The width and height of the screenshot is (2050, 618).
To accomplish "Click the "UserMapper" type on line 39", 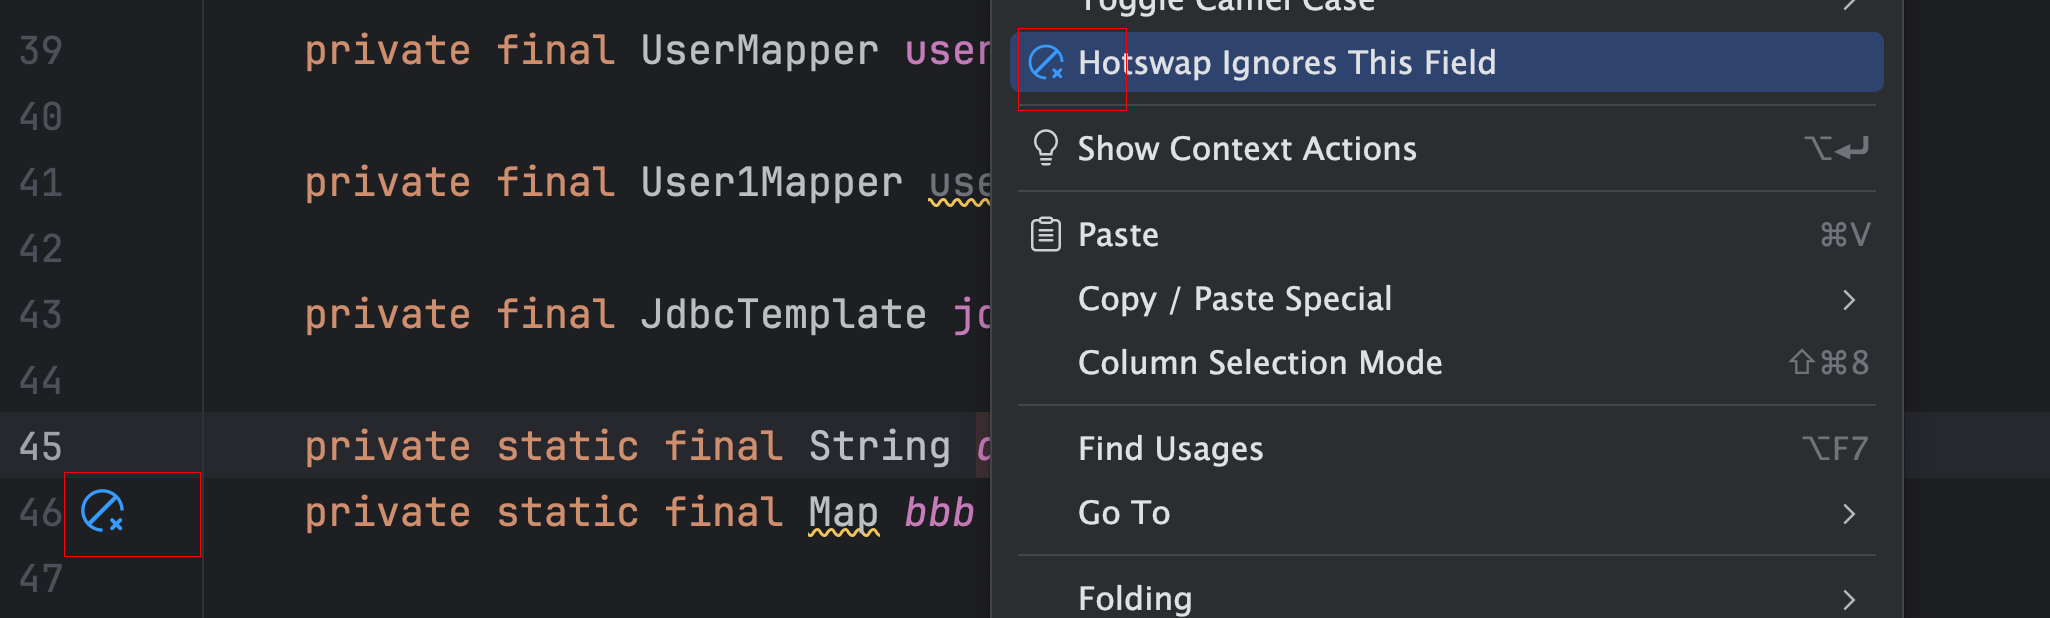I will 758,50.
